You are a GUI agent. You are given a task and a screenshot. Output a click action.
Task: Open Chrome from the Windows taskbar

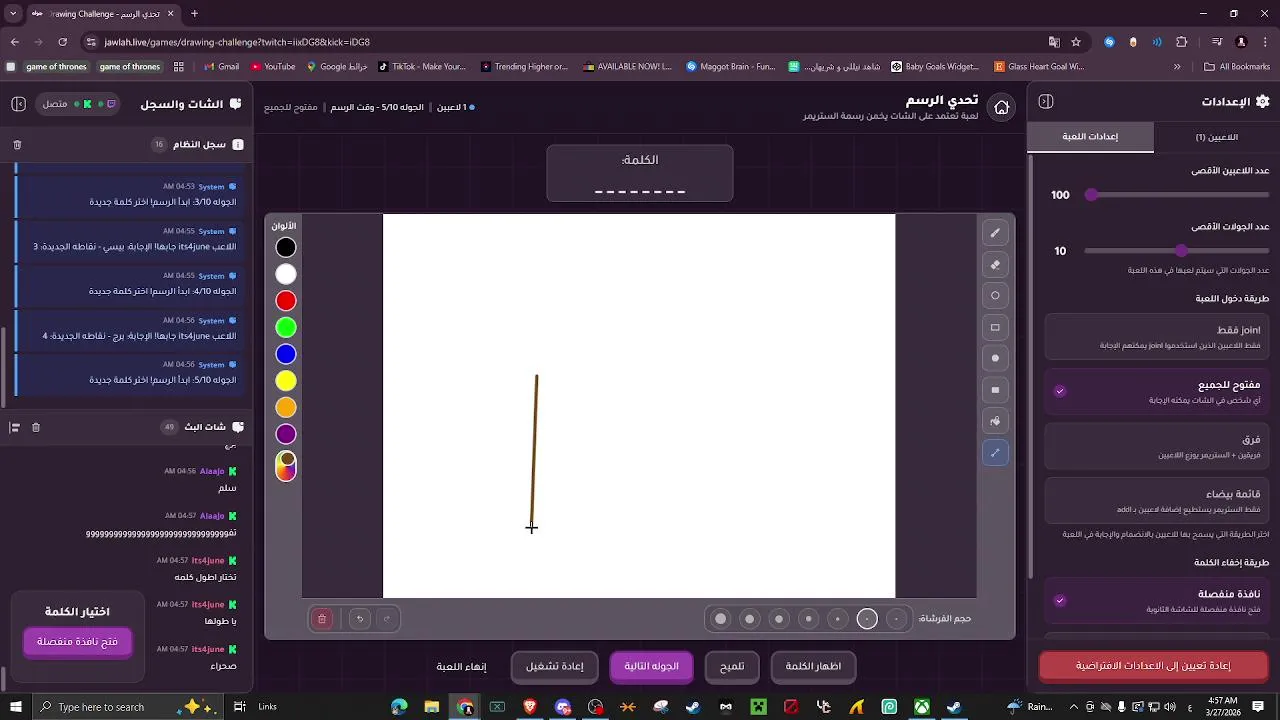[465, 707]
